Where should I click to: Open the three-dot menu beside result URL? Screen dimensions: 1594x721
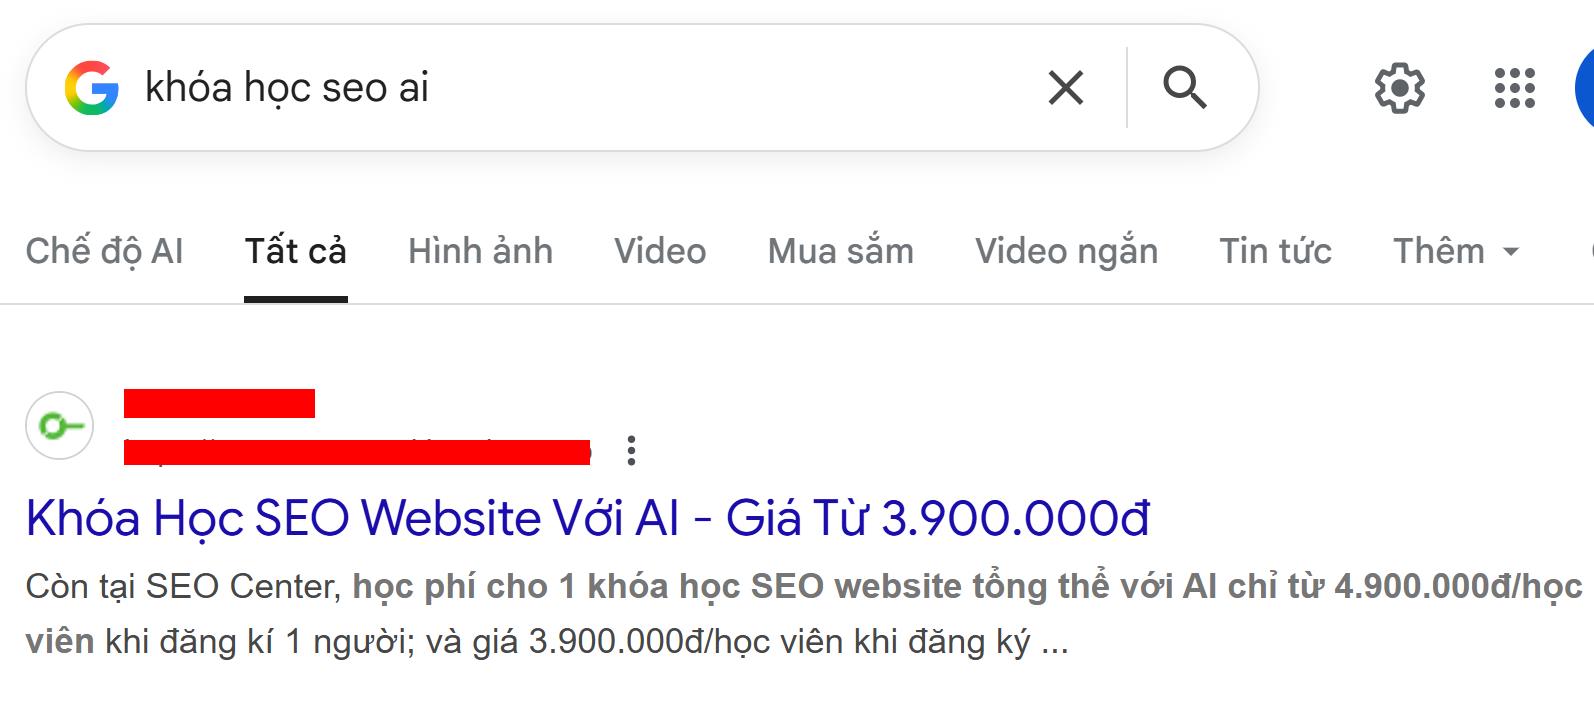coord(631,450)
